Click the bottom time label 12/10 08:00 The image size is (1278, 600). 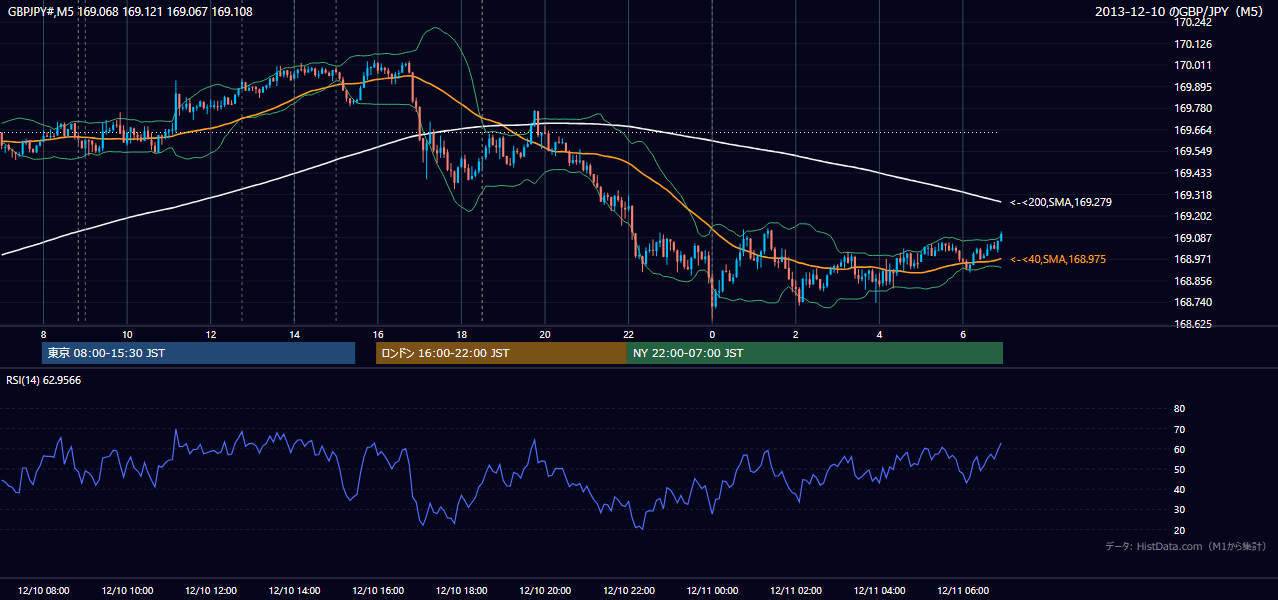(x=43, y=591)
